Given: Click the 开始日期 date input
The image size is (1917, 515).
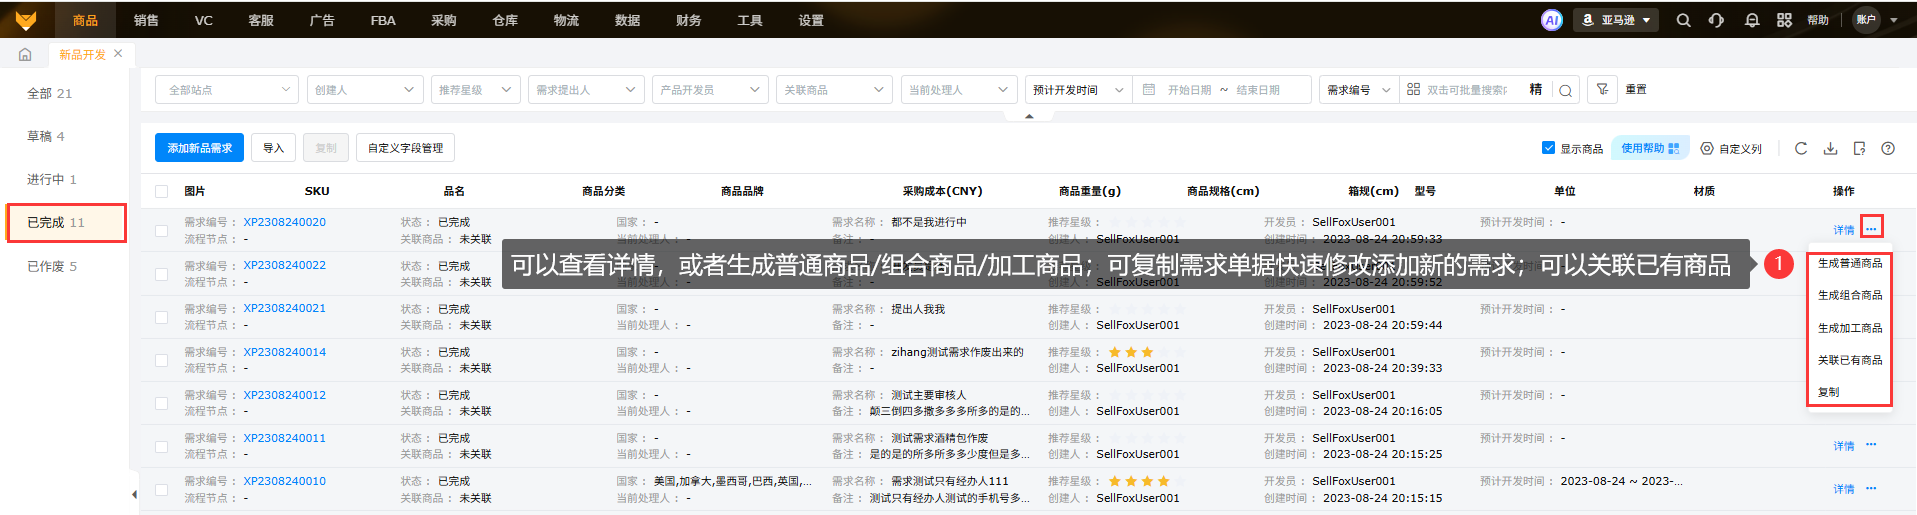Looking at the screenshot, I should click(1188, 90).
